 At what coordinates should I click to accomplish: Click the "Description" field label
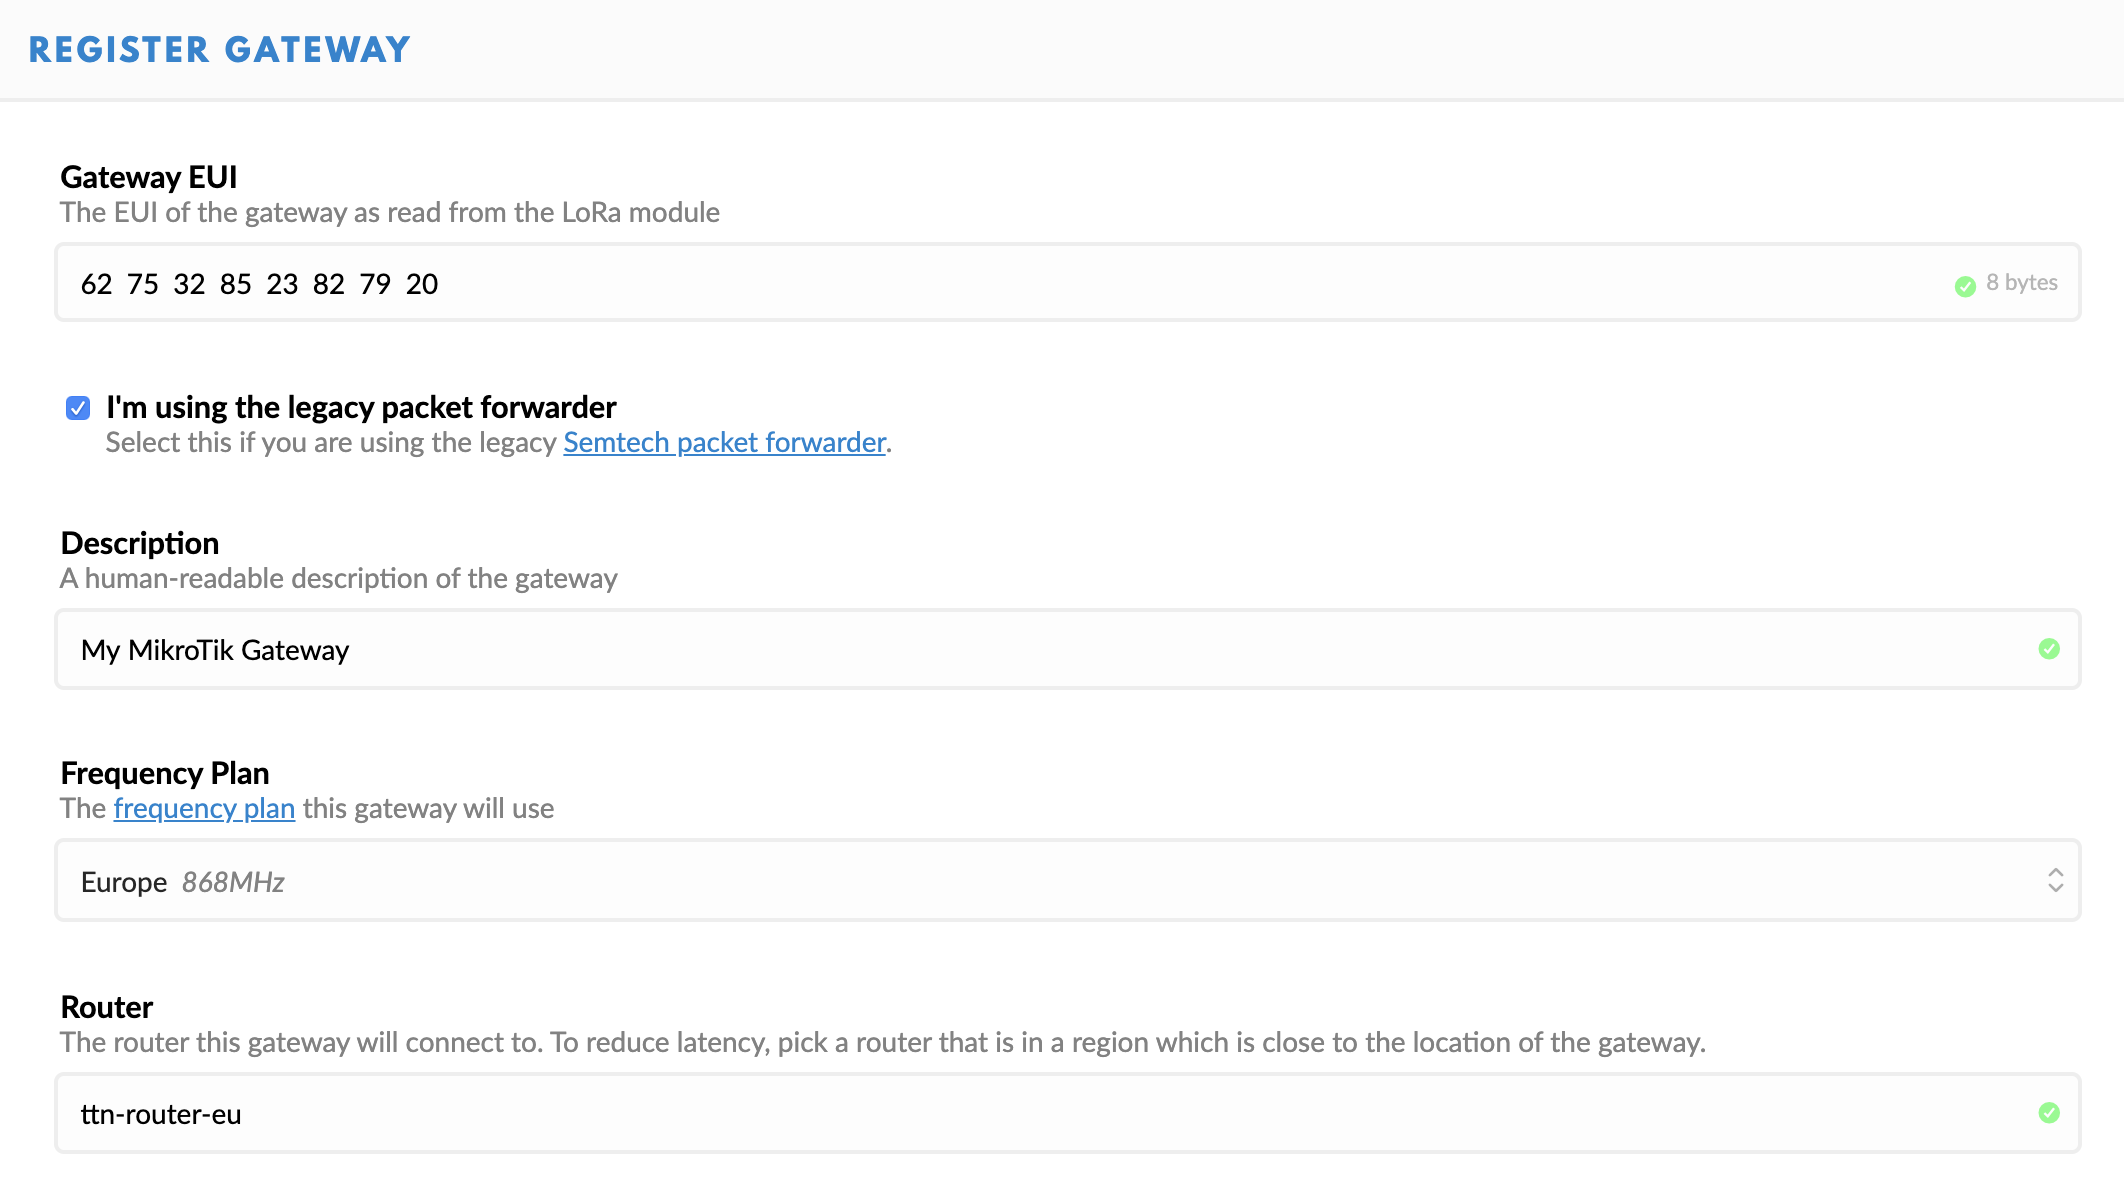click(139, 543)
